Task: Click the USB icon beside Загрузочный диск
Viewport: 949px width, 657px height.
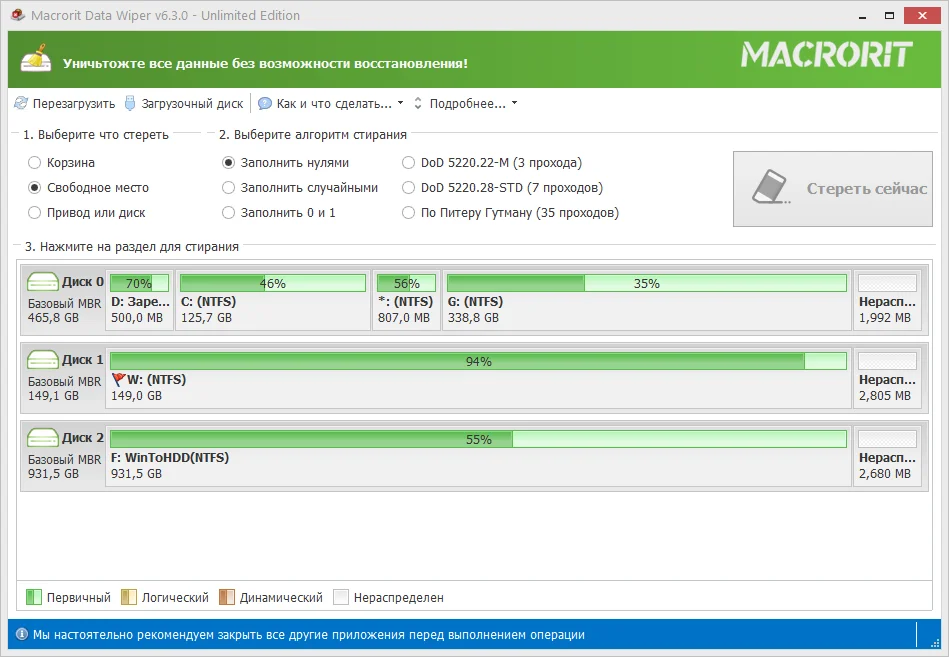Action: pyautogui.click(x=130, y=103)
